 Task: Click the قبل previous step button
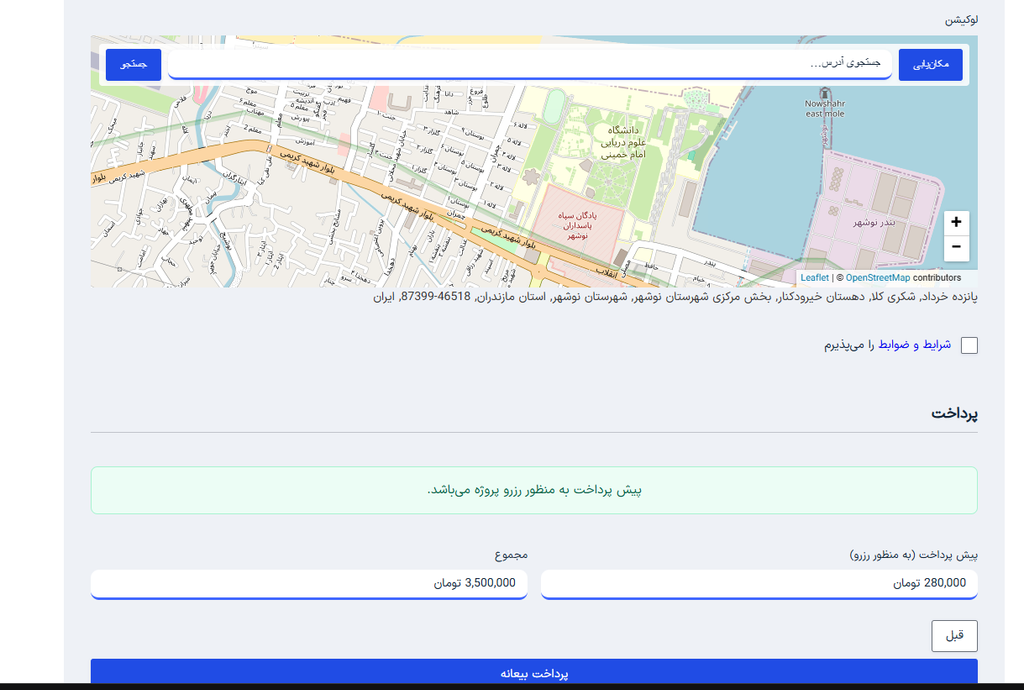point(954,636)
